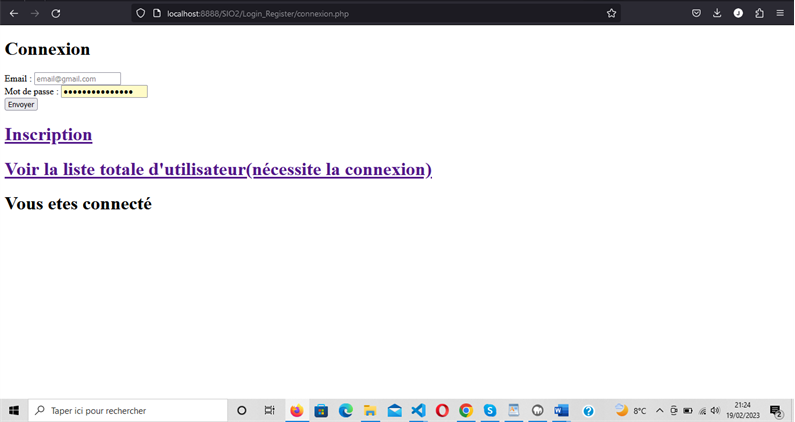Open Visual Studio Code from the taskbar
The image size is (795, 422).
(x=418, y=410)
